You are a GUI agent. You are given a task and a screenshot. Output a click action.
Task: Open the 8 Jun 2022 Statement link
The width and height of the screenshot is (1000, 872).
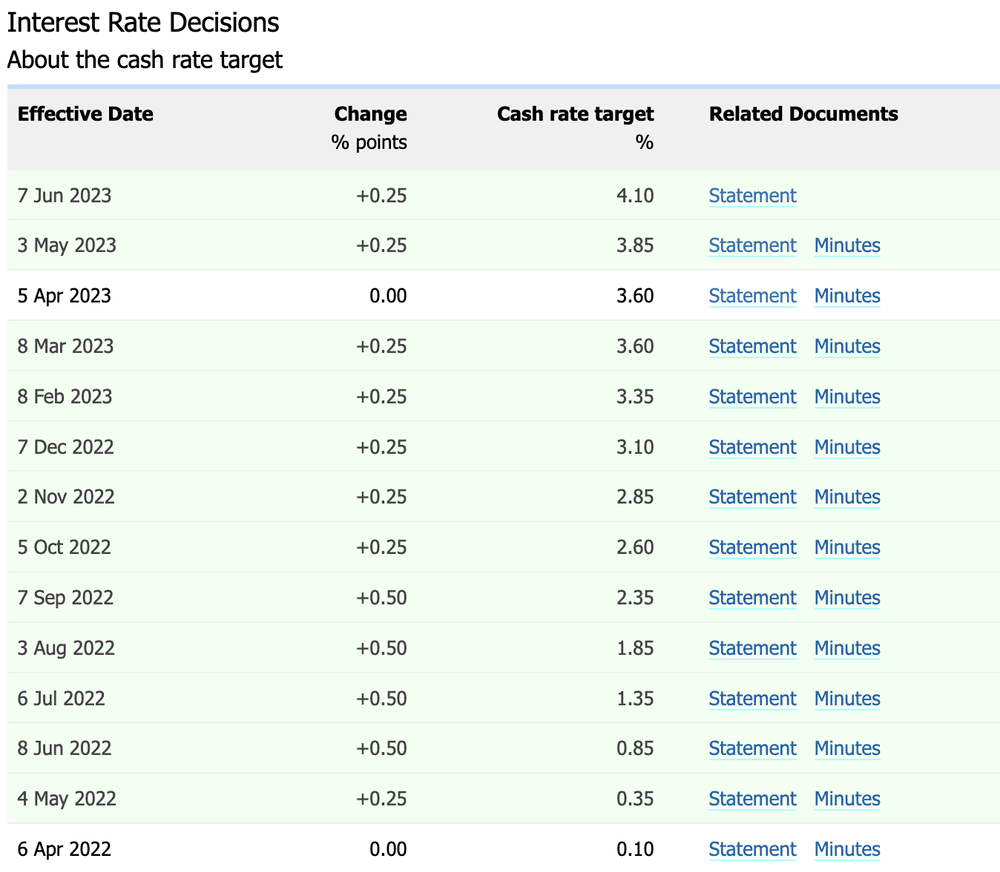753,748
